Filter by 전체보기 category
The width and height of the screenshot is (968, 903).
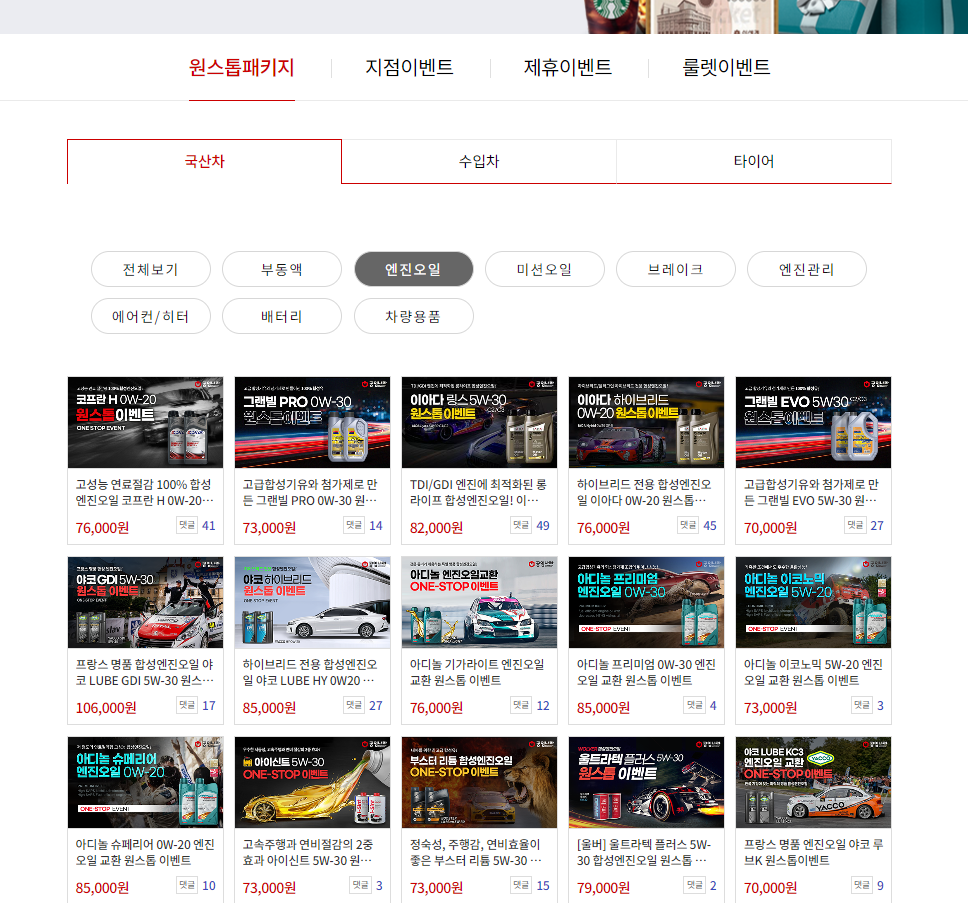click(x=151, y=269)
